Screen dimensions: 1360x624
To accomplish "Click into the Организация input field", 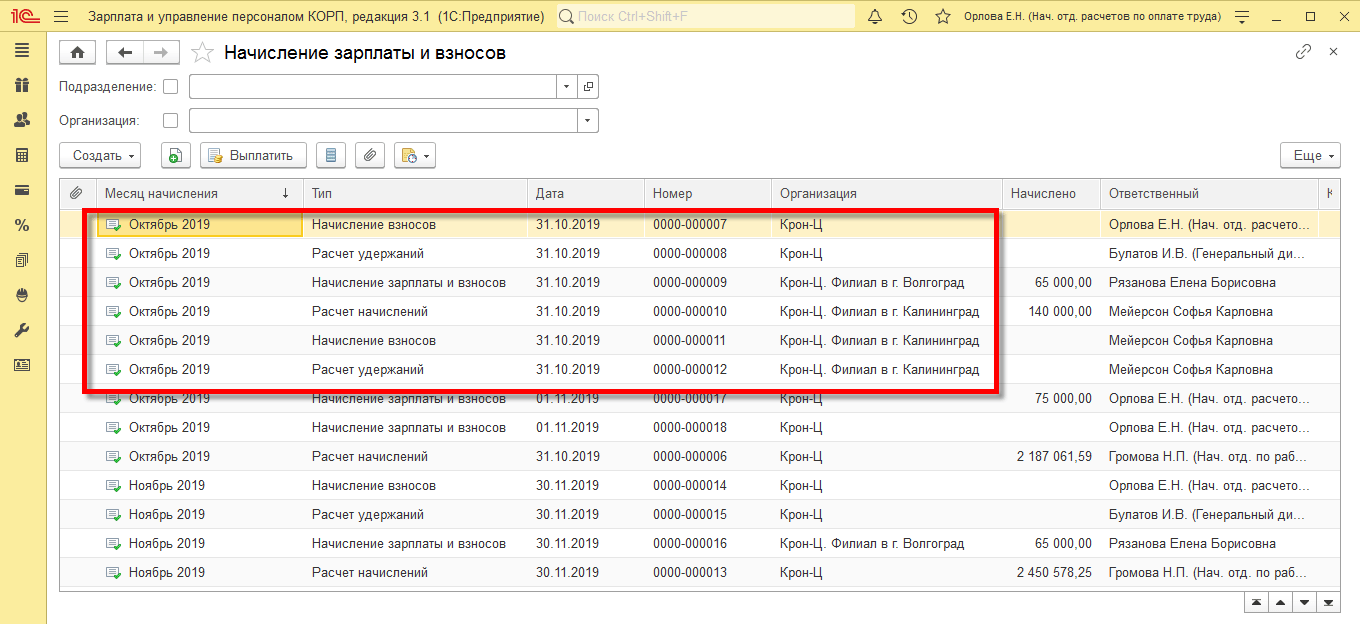I will click(x=384, y=121).
